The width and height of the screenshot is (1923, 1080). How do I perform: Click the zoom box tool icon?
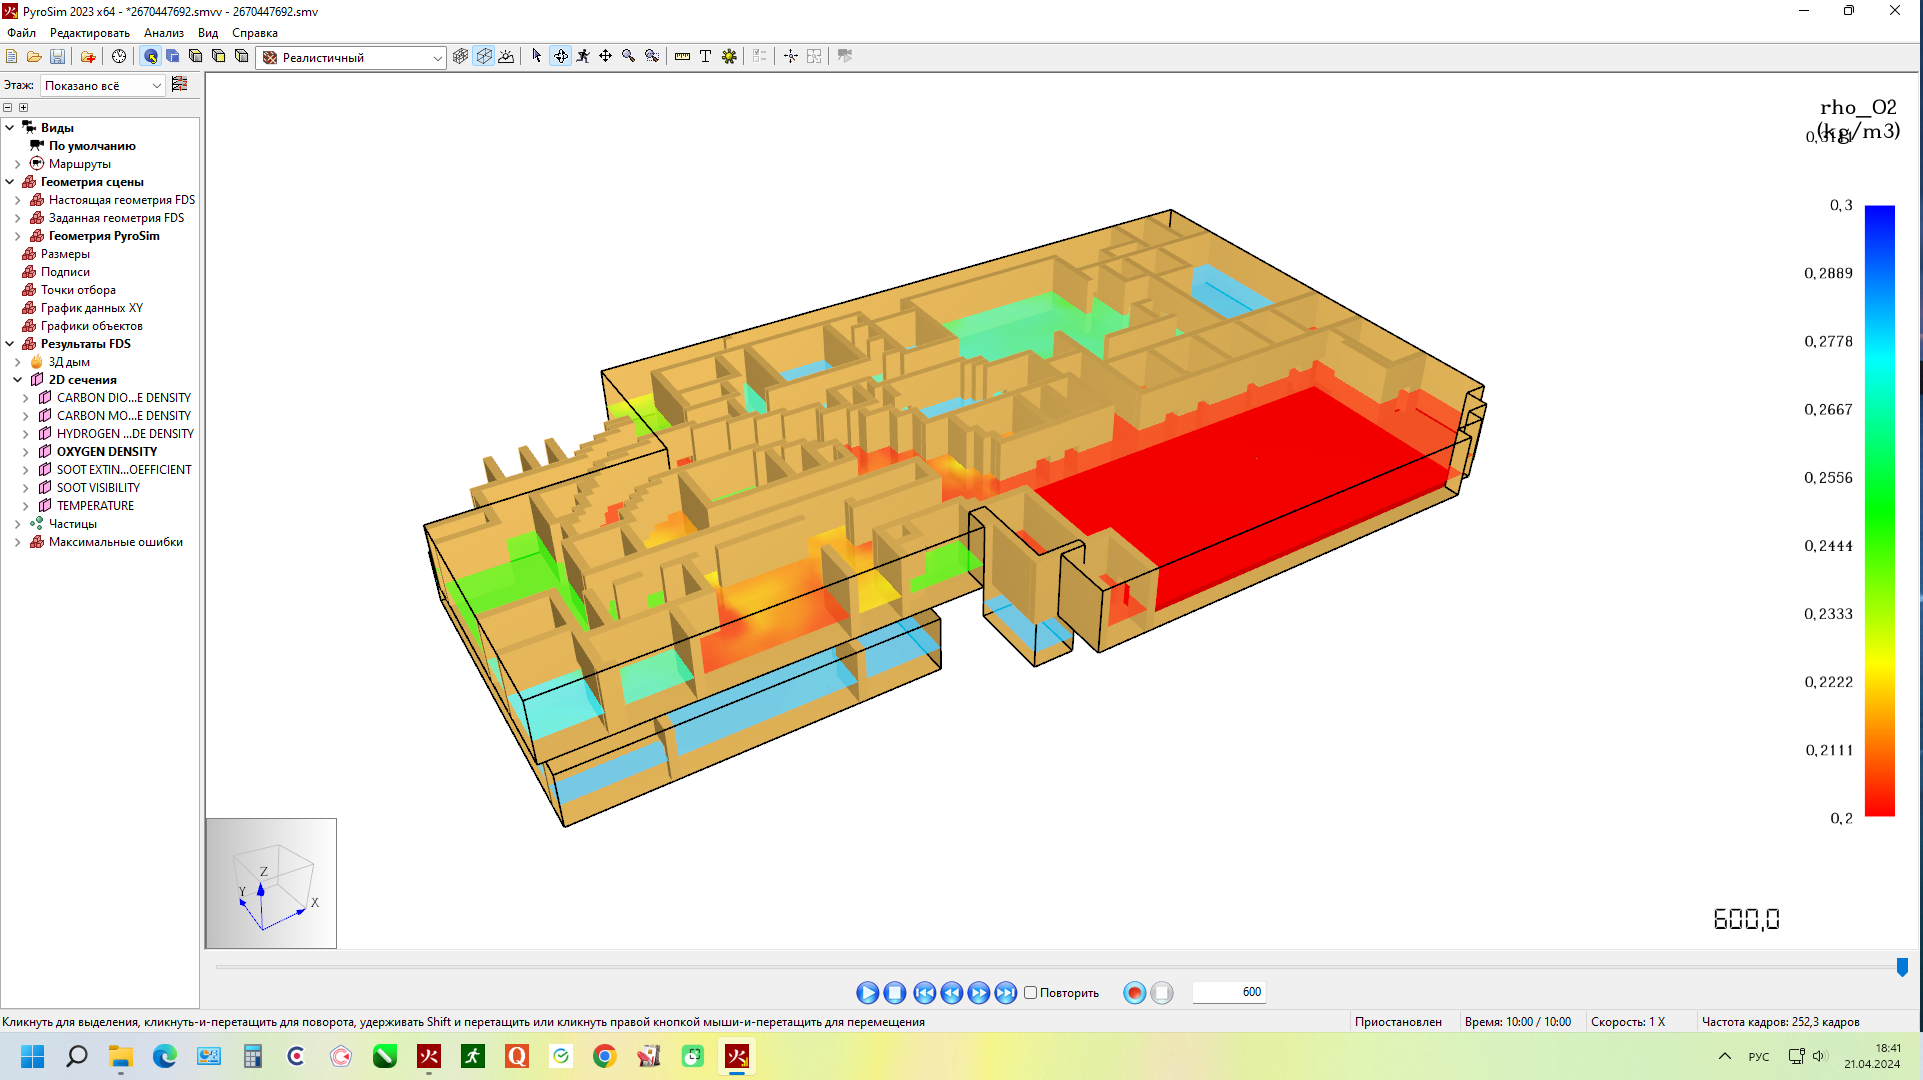[651, 57]
